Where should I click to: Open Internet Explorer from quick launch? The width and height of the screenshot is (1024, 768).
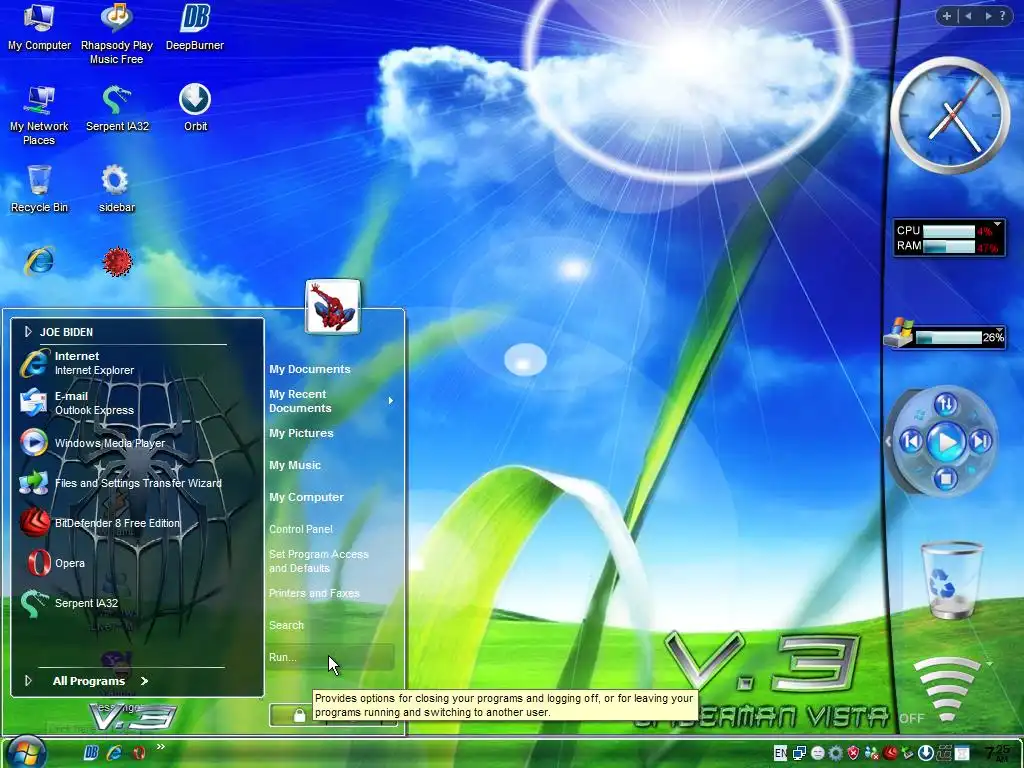tap(114, 753)
